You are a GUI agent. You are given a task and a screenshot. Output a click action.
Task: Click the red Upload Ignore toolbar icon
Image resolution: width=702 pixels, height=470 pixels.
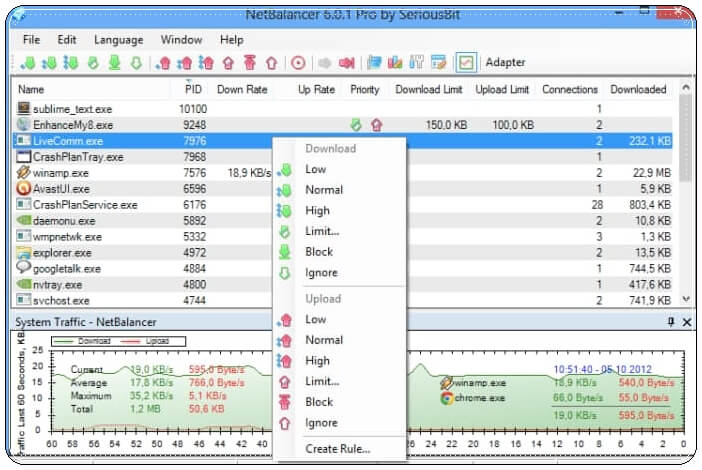pyautogui.click(x=271, y=63)
